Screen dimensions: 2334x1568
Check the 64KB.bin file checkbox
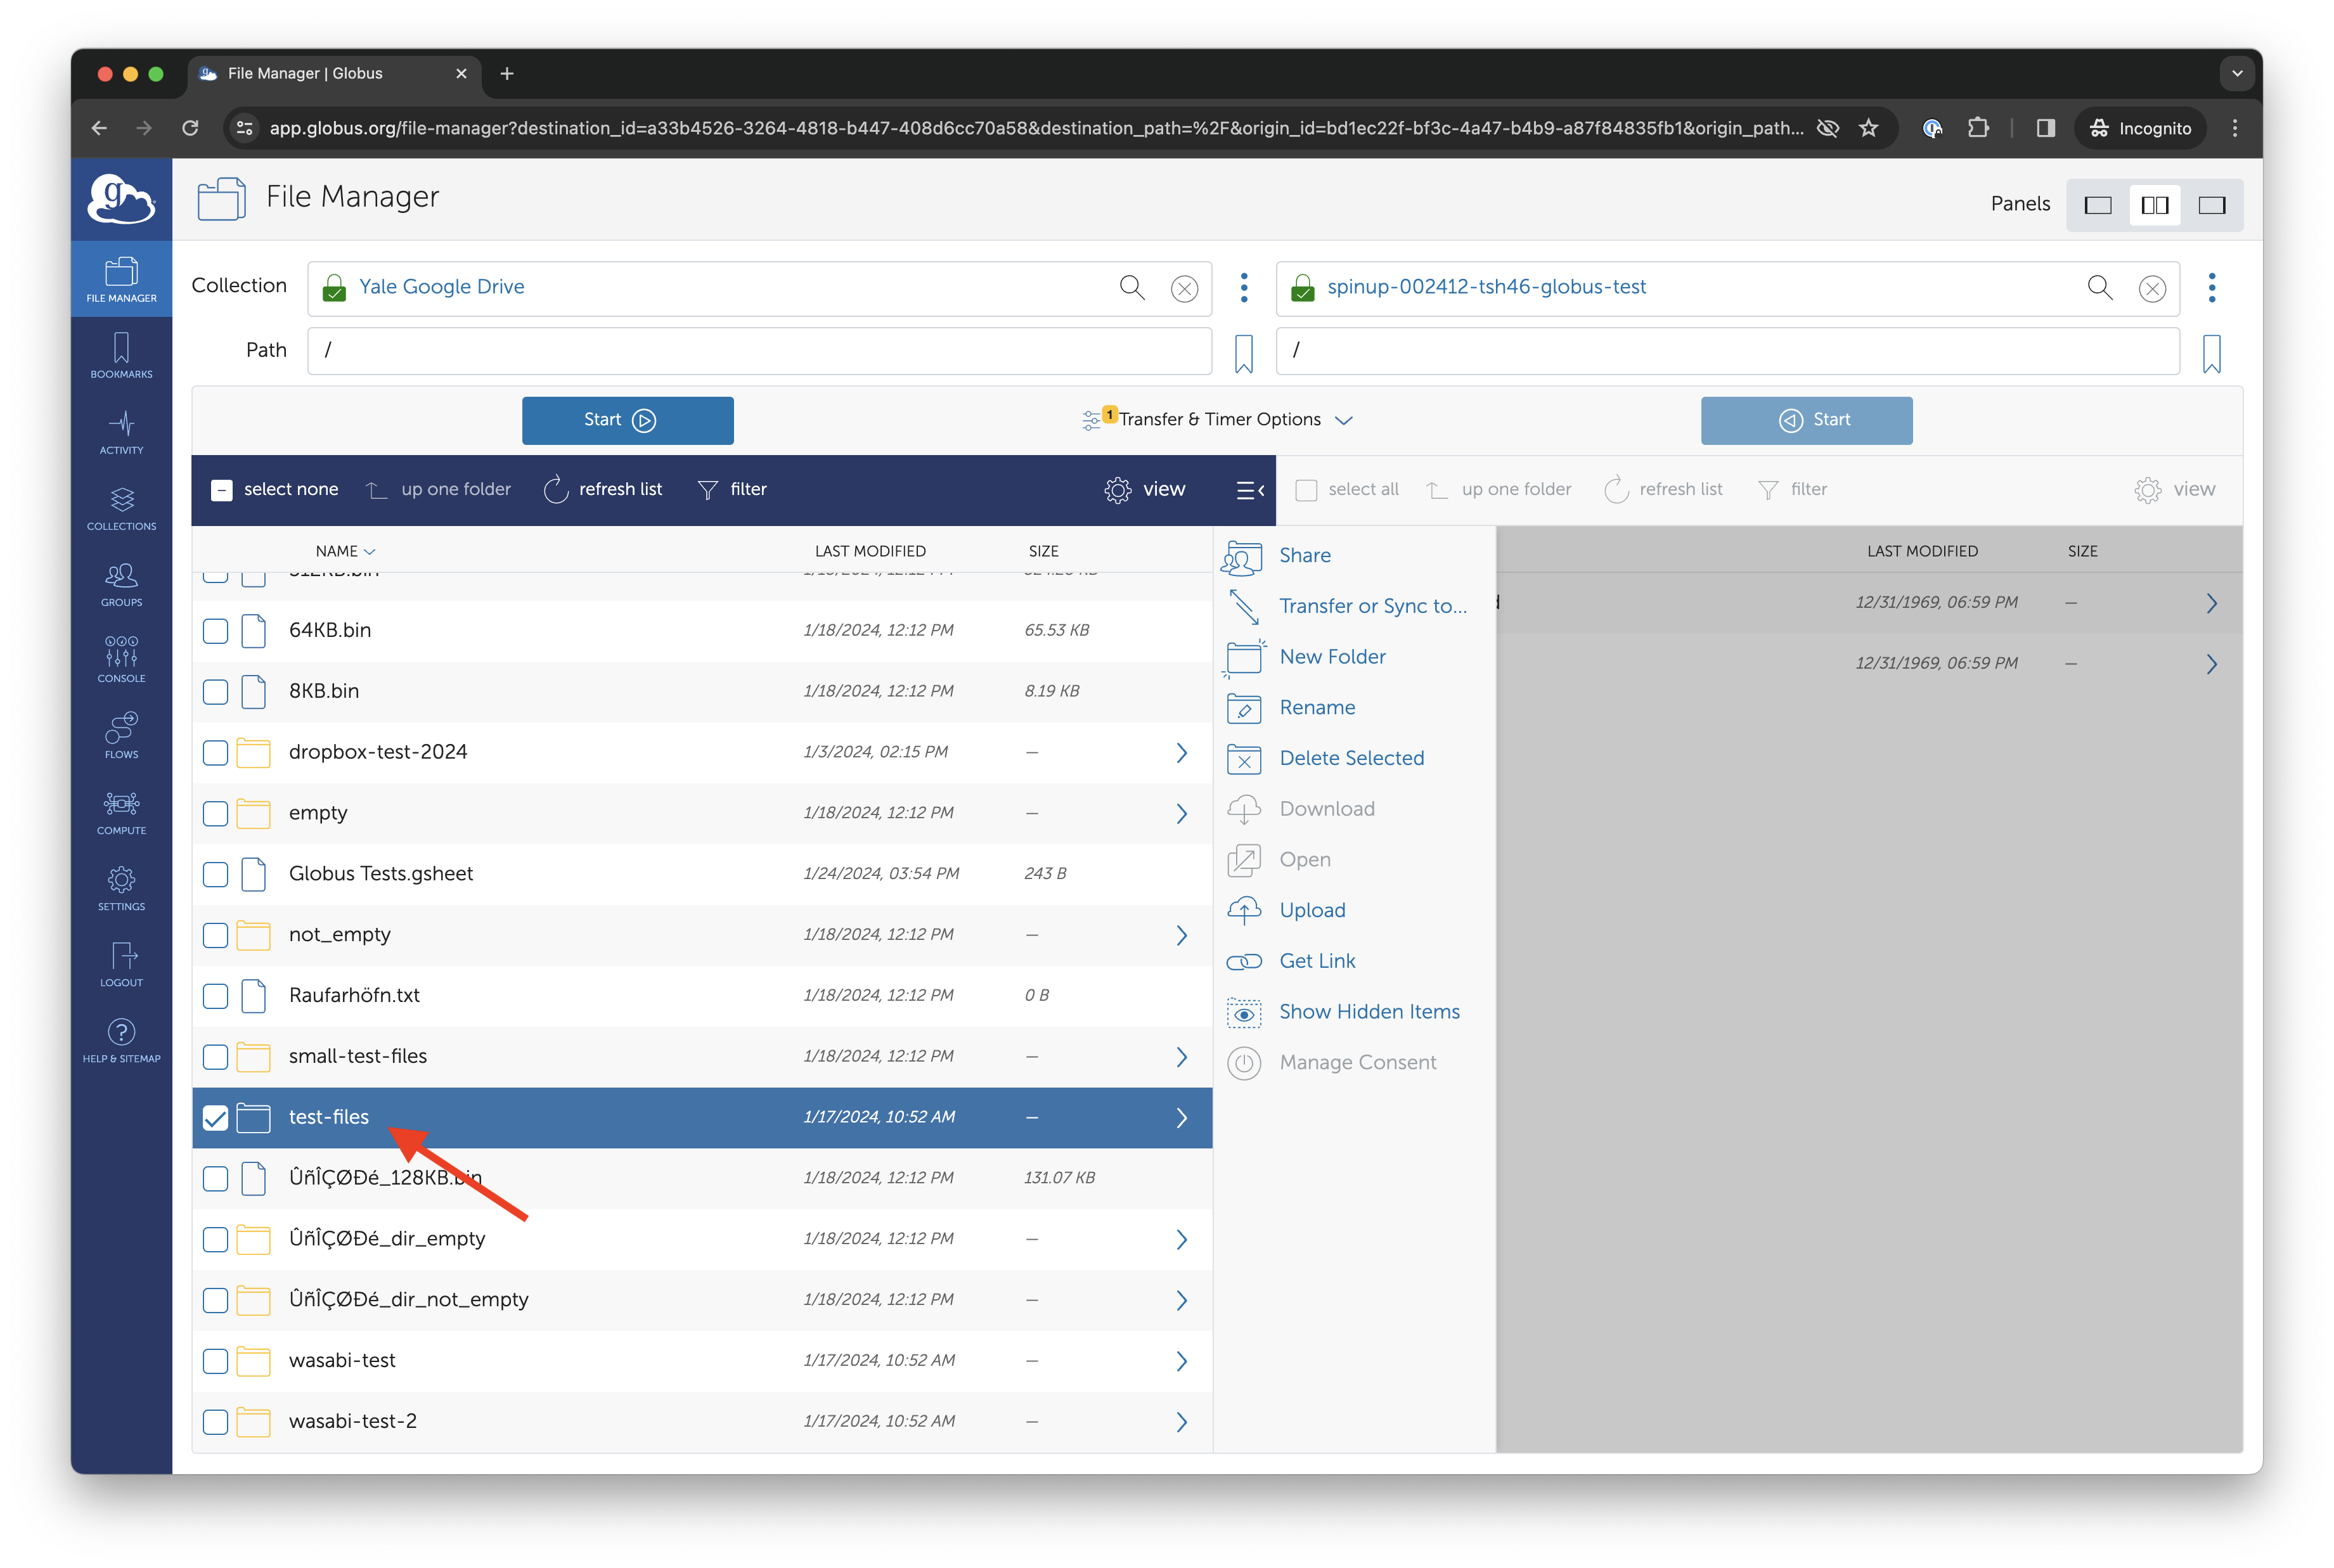pos(215,631)
